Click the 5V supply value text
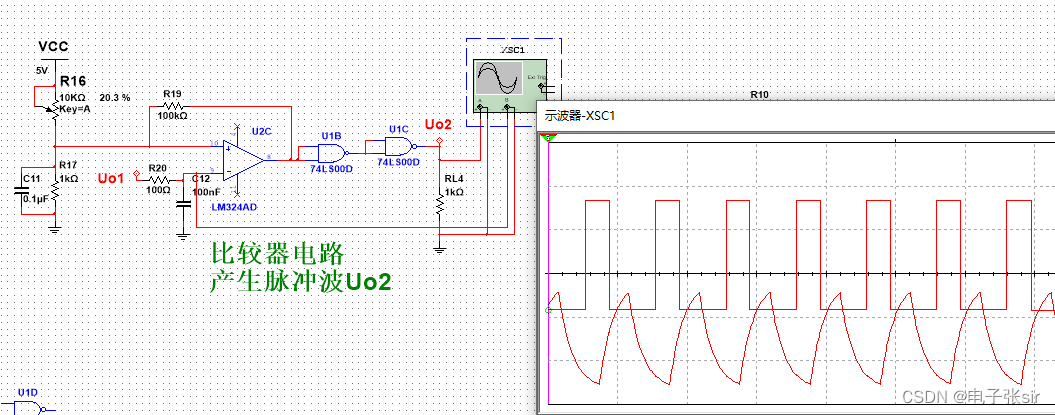1055x415 pixels. coord(42,70)
